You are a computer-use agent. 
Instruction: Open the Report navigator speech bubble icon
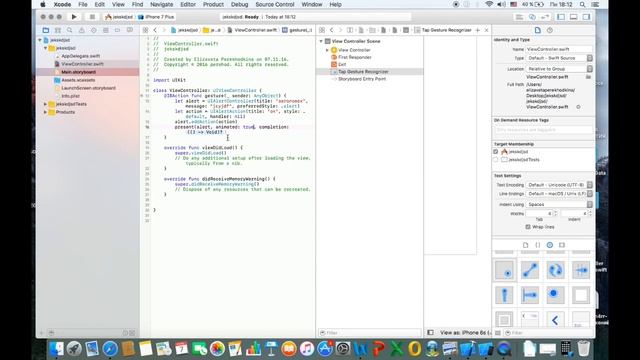(130, 30)
